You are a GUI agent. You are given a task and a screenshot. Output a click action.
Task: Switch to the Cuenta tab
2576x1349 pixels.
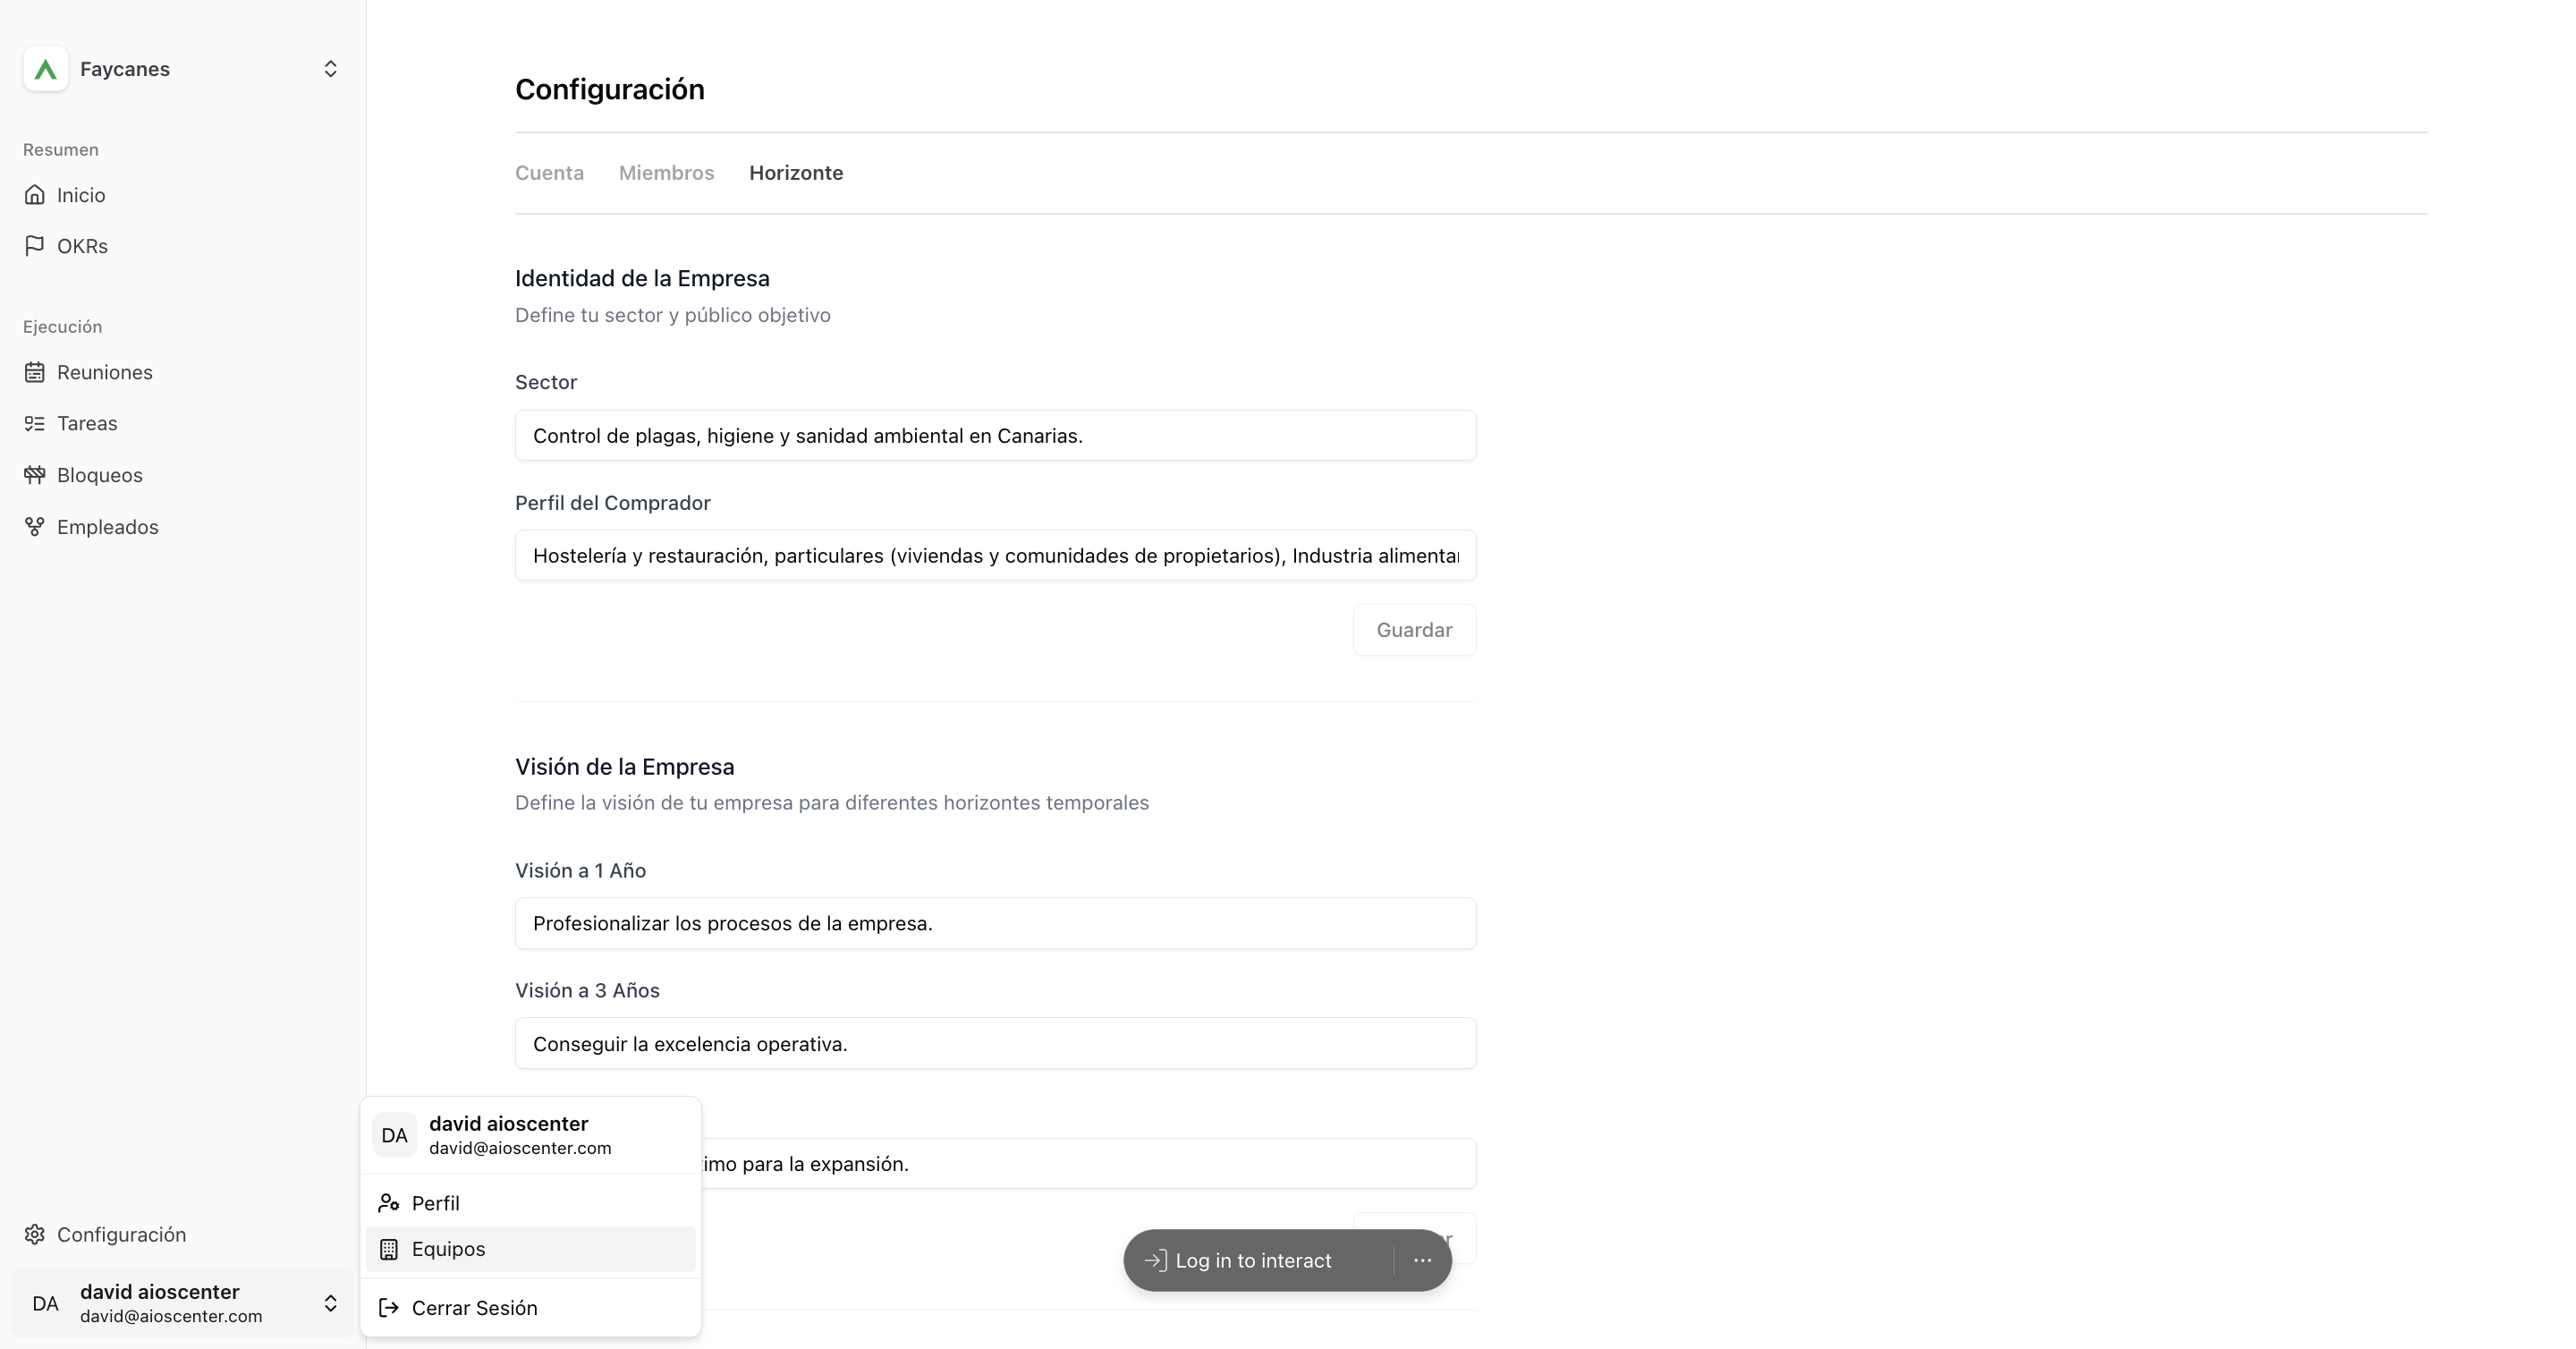click(549, 172)
